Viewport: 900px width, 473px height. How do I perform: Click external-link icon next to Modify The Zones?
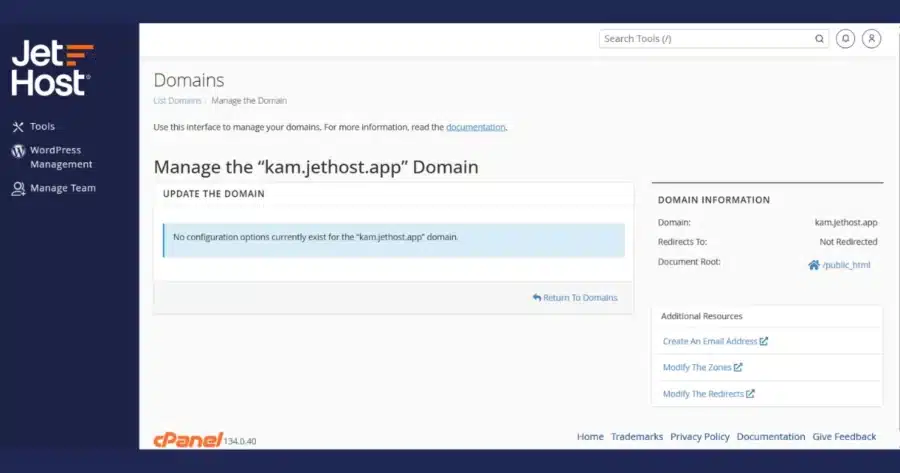tap(738, 367)
